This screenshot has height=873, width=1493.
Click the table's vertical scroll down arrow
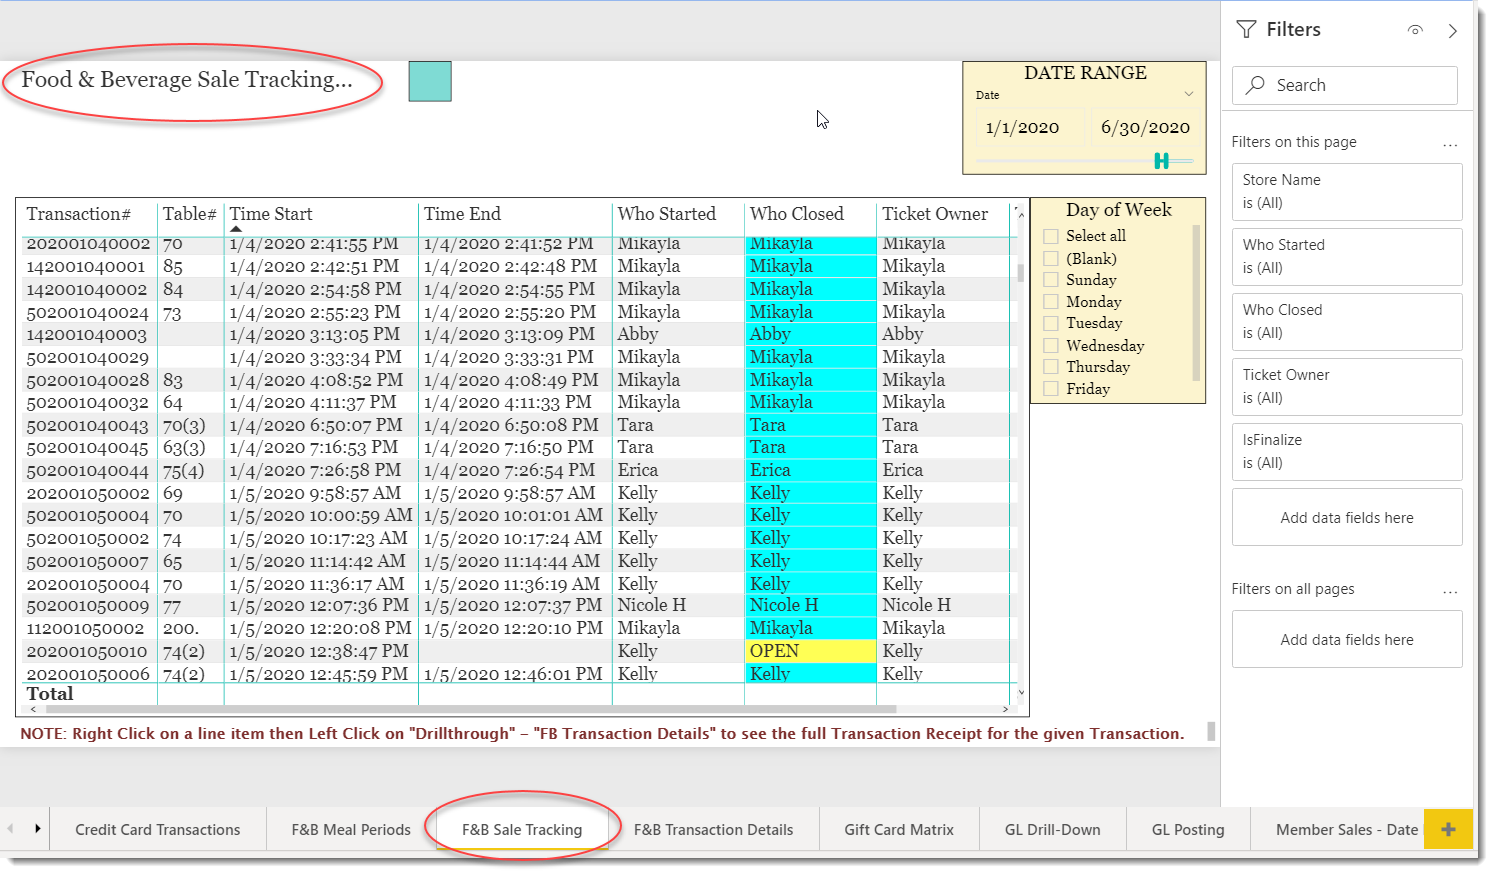click(x=1021, y=692)
